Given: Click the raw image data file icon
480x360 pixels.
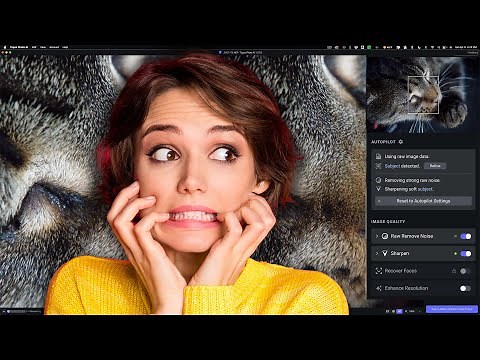Looking at the screenshot, I should pos(378,156).
